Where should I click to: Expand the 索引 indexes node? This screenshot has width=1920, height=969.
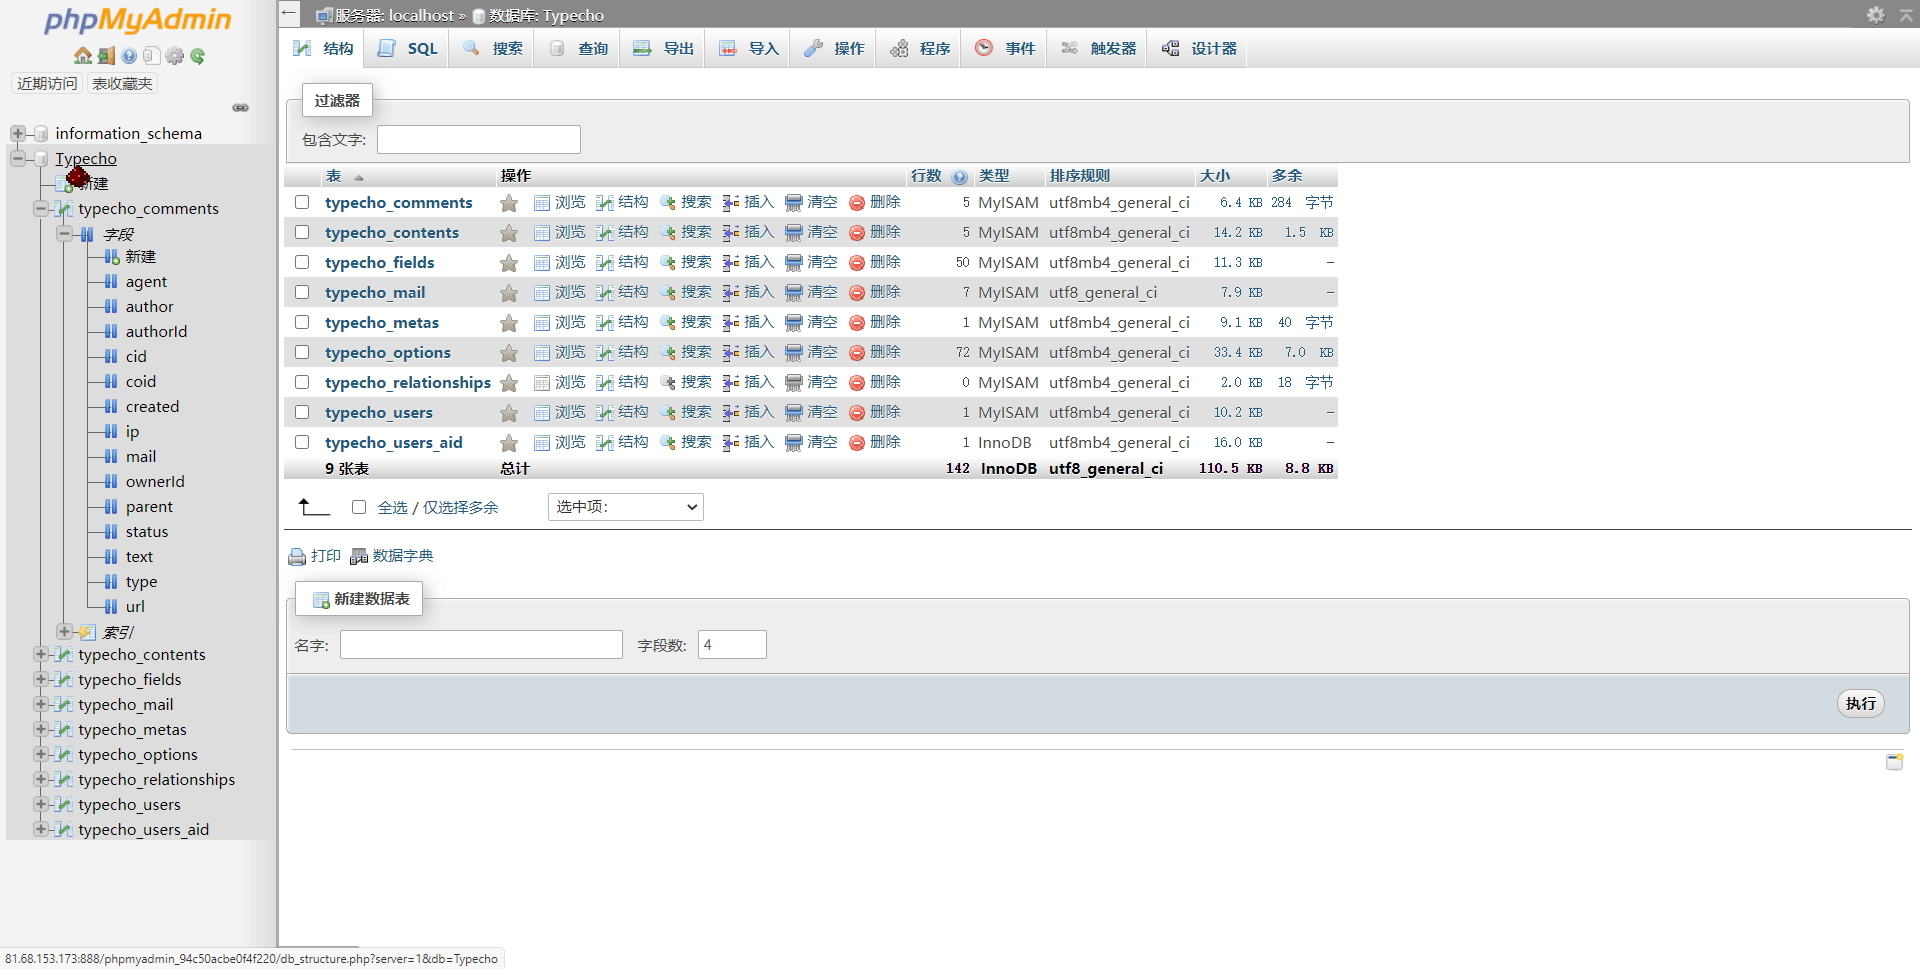coord(64,631)
